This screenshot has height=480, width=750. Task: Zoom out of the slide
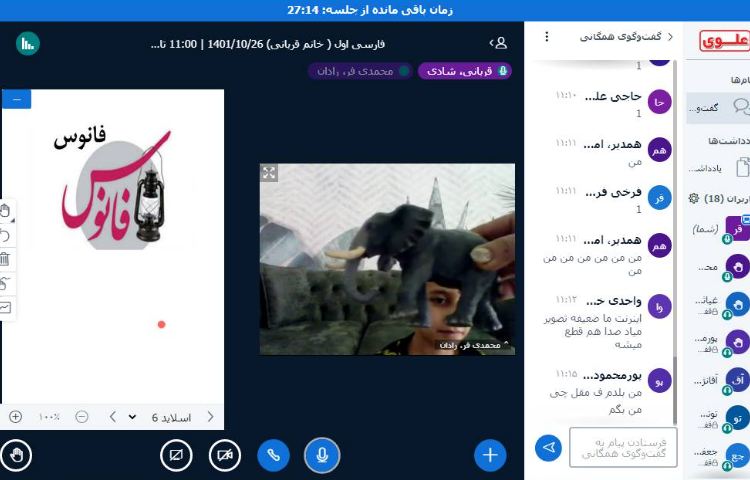pyautogui.click(x=82, y=417)
